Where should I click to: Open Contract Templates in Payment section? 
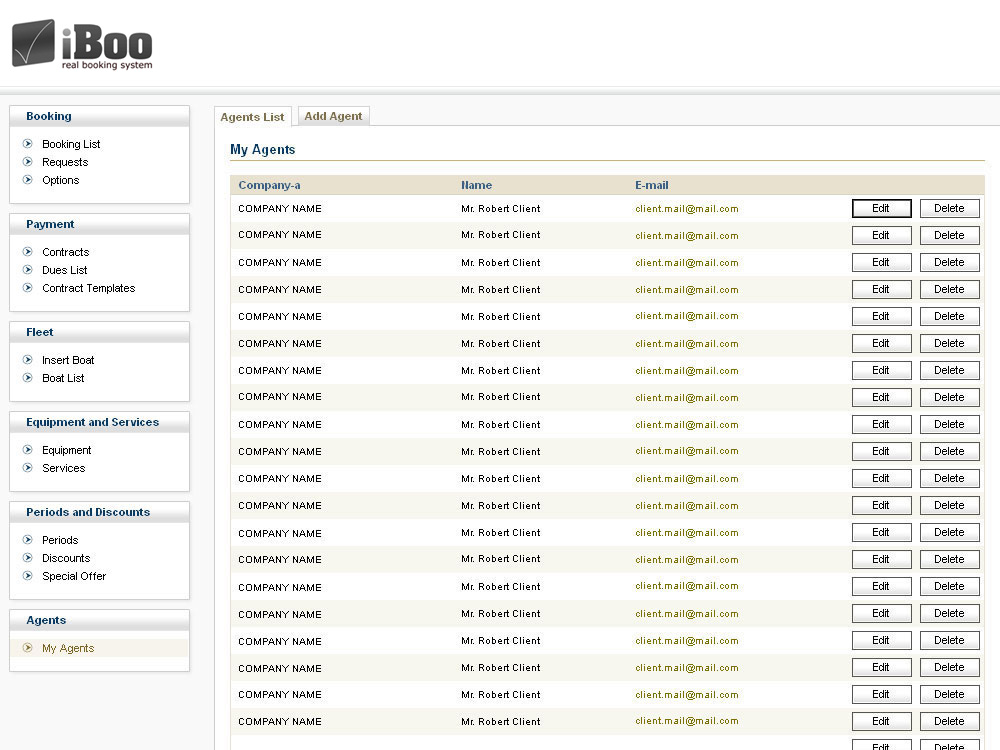point(88,288)
